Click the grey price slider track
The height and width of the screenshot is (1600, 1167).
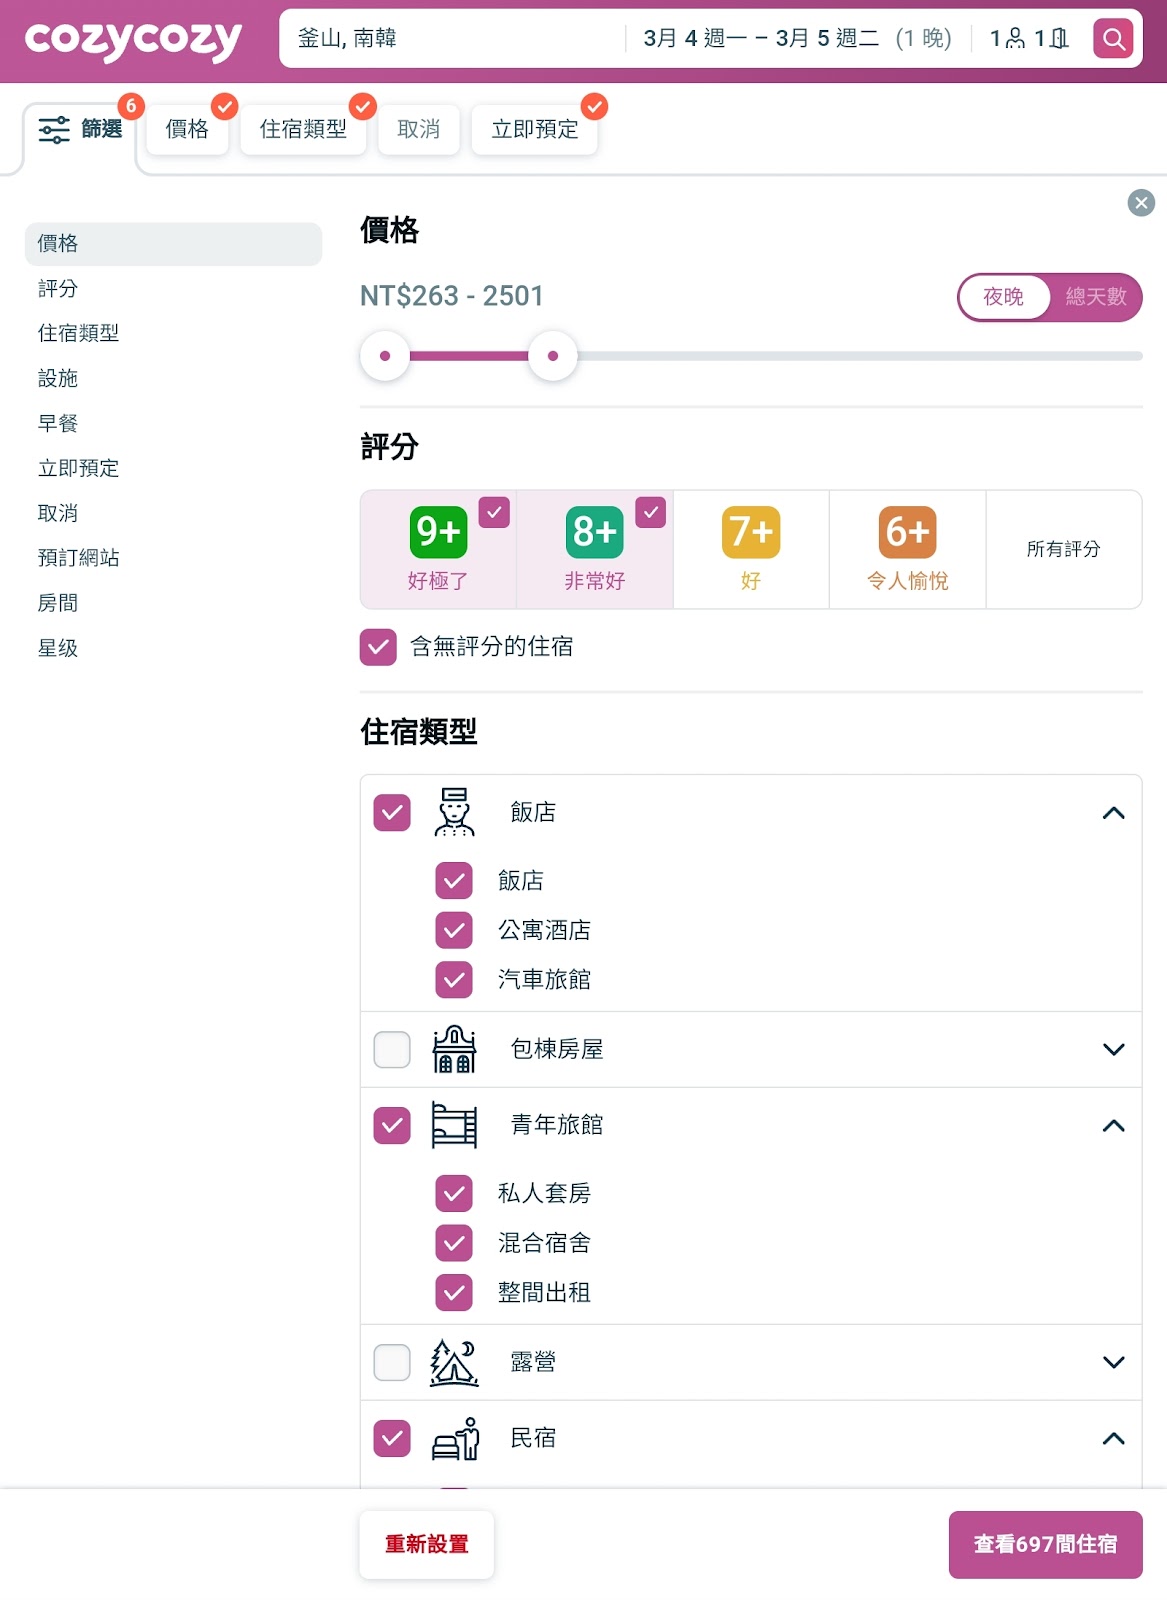(860, 356)
